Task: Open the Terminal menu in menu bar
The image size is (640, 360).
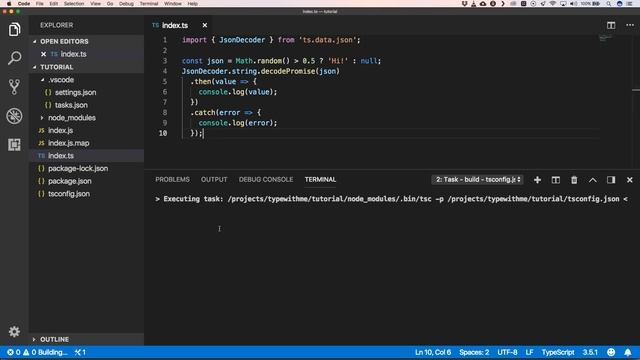Action: (149, 4)
